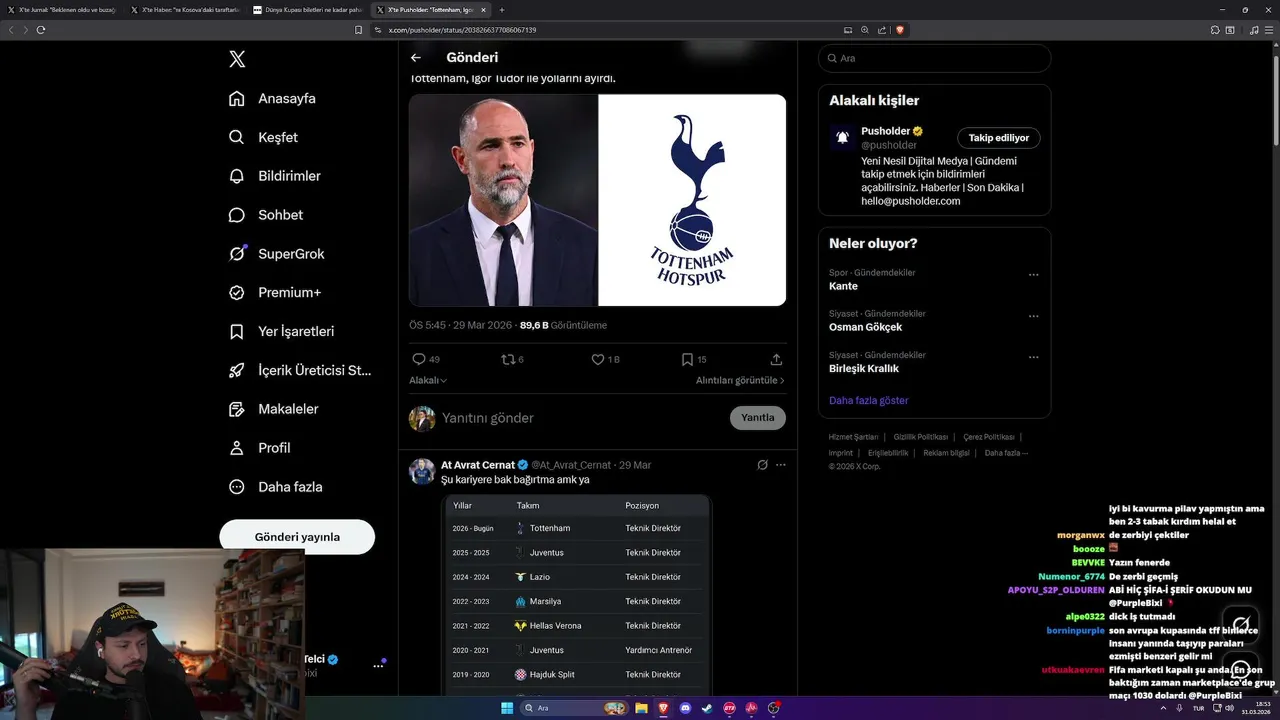Open Daha fazla menu in sidebar

tap(275, 487)
